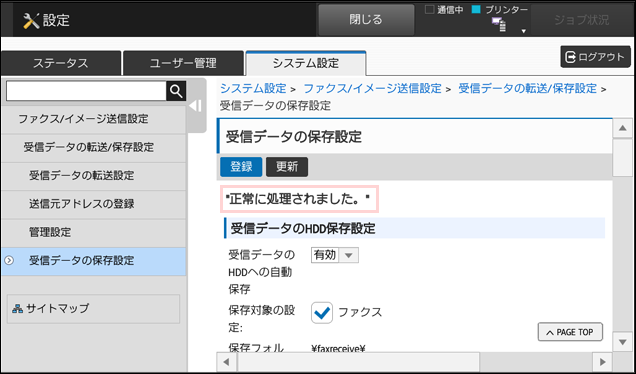Click the horizontal scrollbar thumb
Image resolution: width=636 pixels, height=374 pixels.
[x=359, y=361]
